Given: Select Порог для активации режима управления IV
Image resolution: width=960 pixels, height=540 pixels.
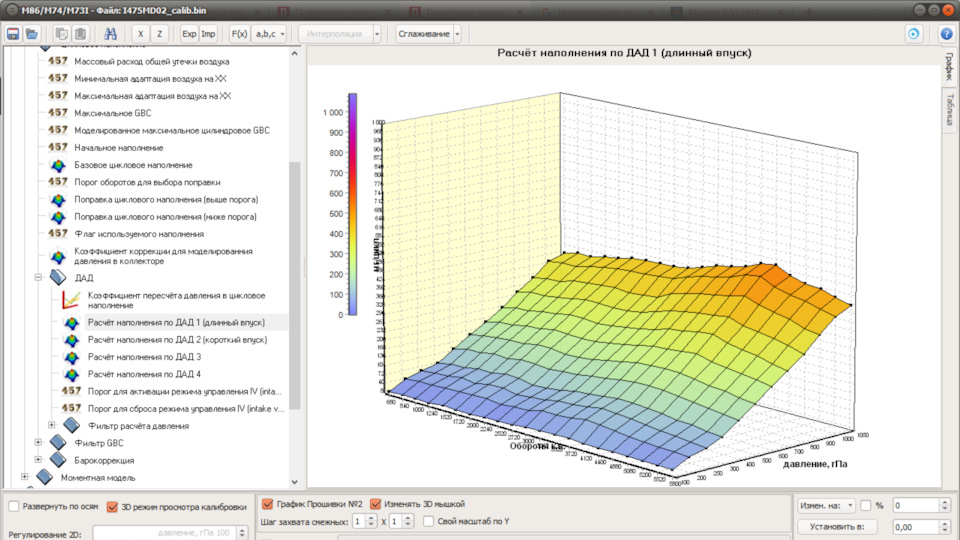Looking at the screenshot, I should tap(184, 391).
